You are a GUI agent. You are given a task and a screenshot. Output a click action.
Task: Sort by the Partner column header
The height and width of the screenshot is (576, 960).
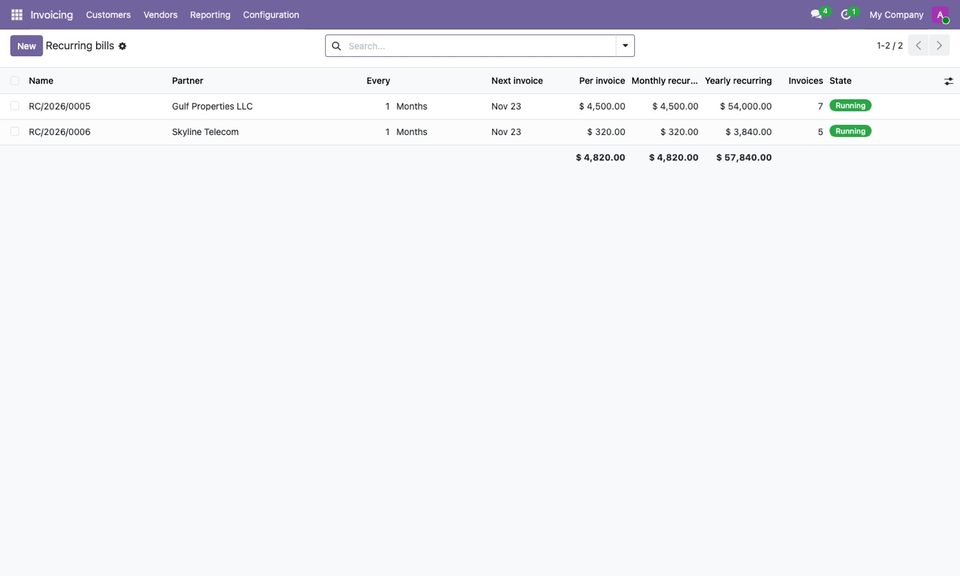(187, 81)
